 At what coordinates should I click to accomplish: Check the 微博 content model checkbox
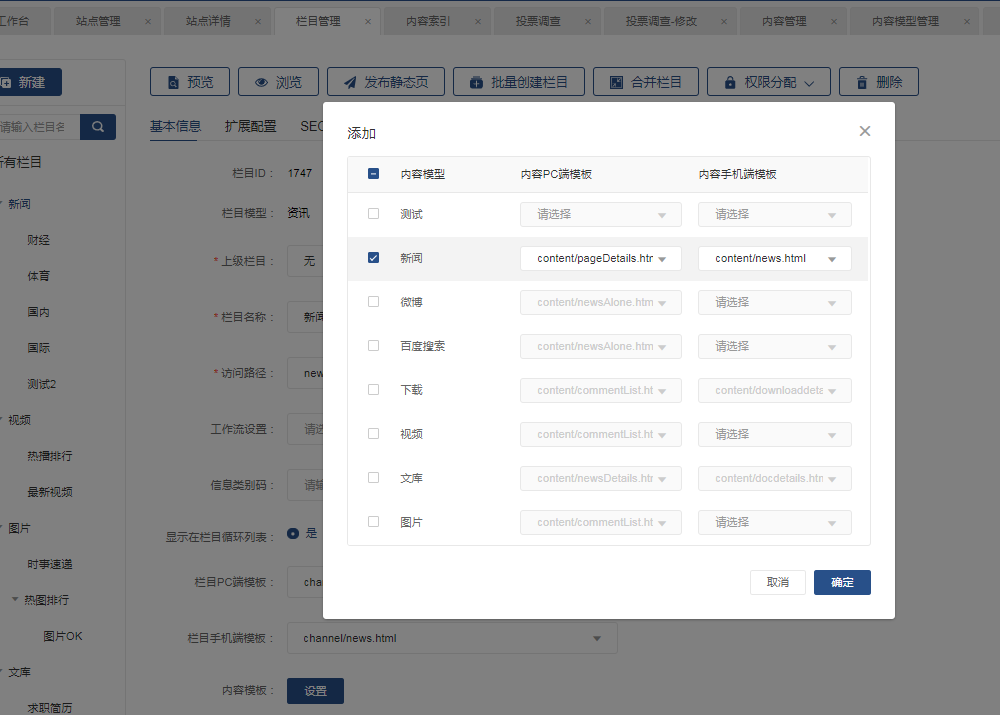pyautogui.click(x=374, y=302)
